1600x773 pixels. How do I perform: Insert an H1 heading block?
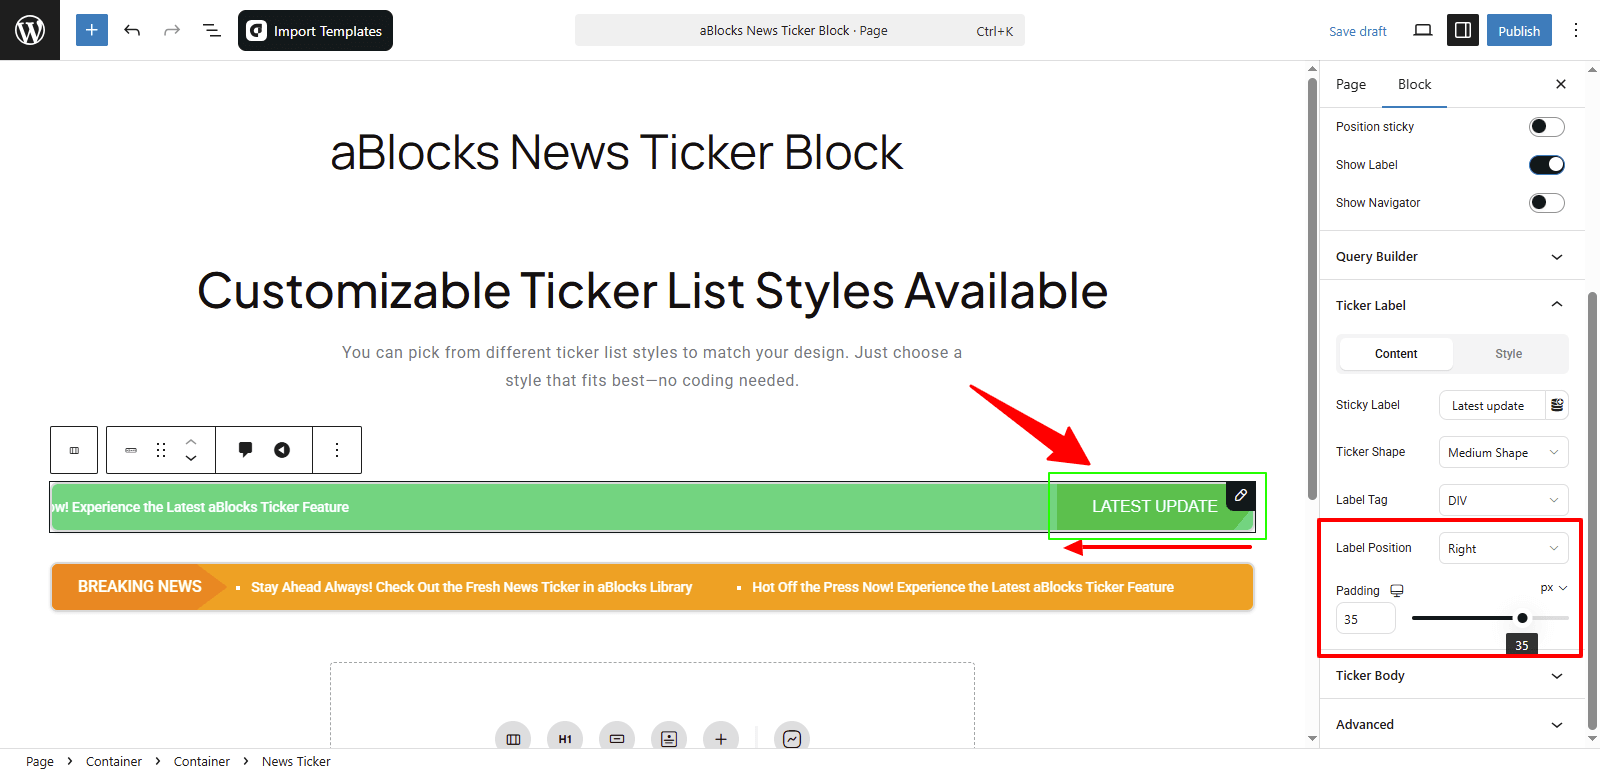(565, 739)
